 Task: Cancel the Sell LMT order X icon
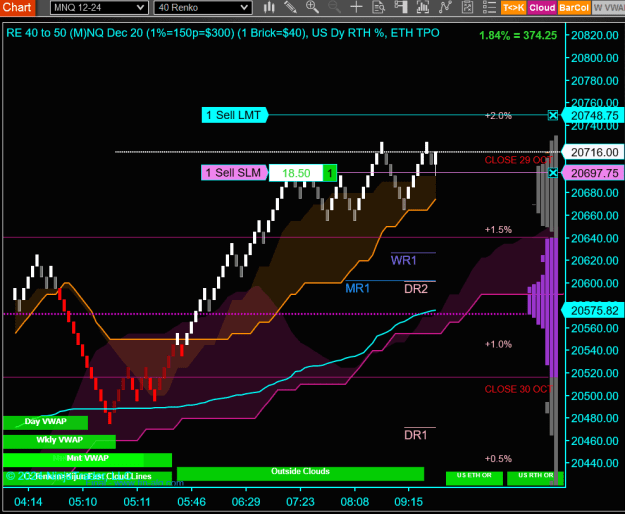tap(553, 116)
